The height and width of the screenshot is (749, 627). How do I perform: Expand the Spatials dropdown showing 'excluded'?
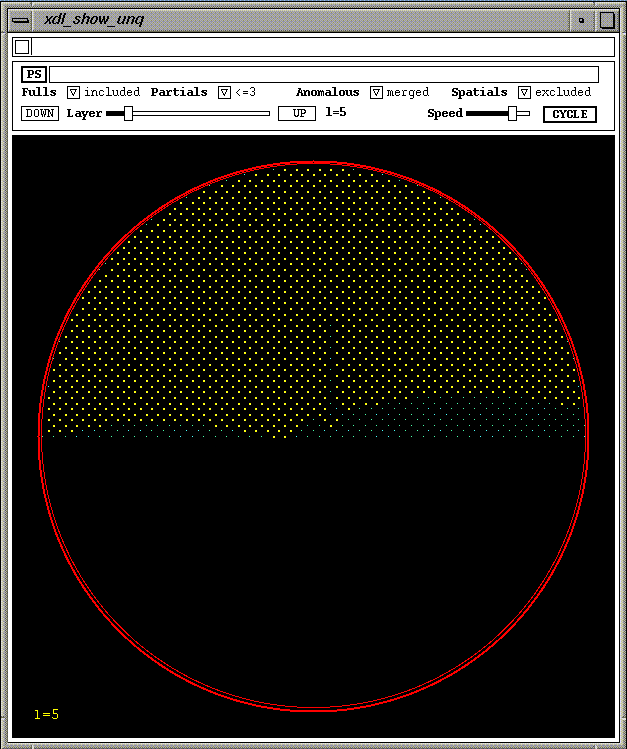(x=524, y=92)
